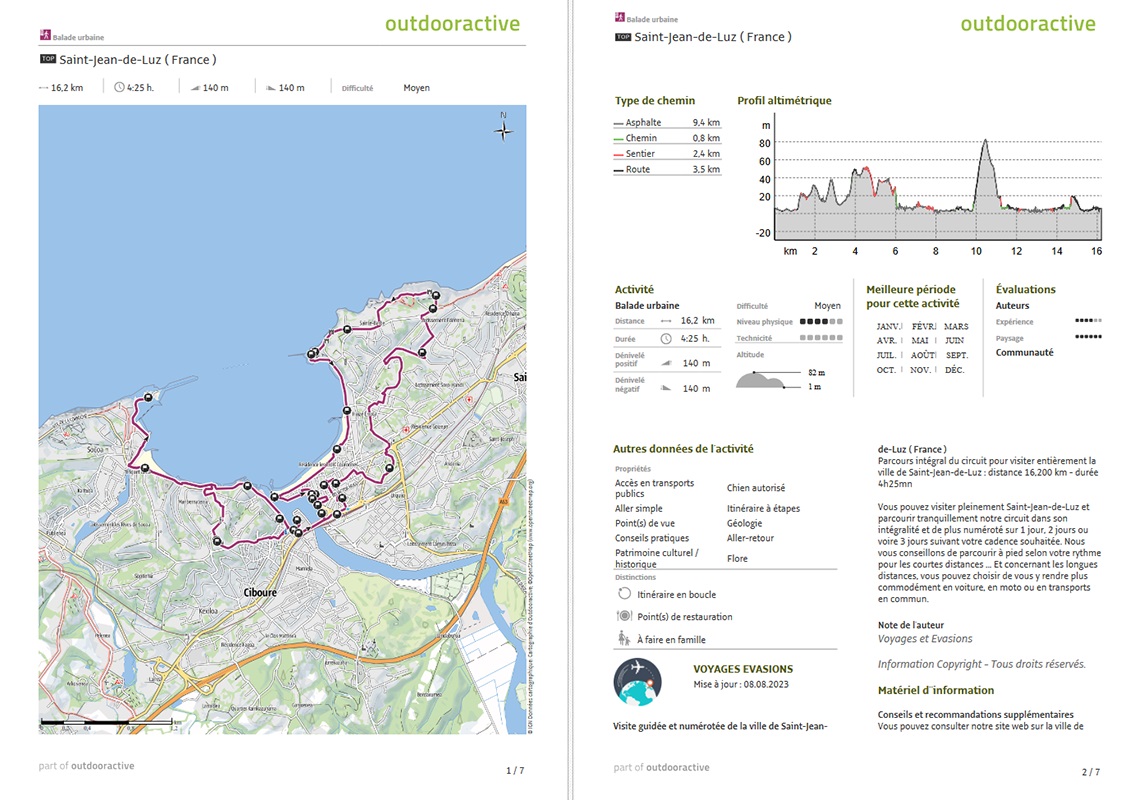Click the VOYAGES EVASIONS author name
This screenshot has height=800, width=1140.
pos(743,669)
